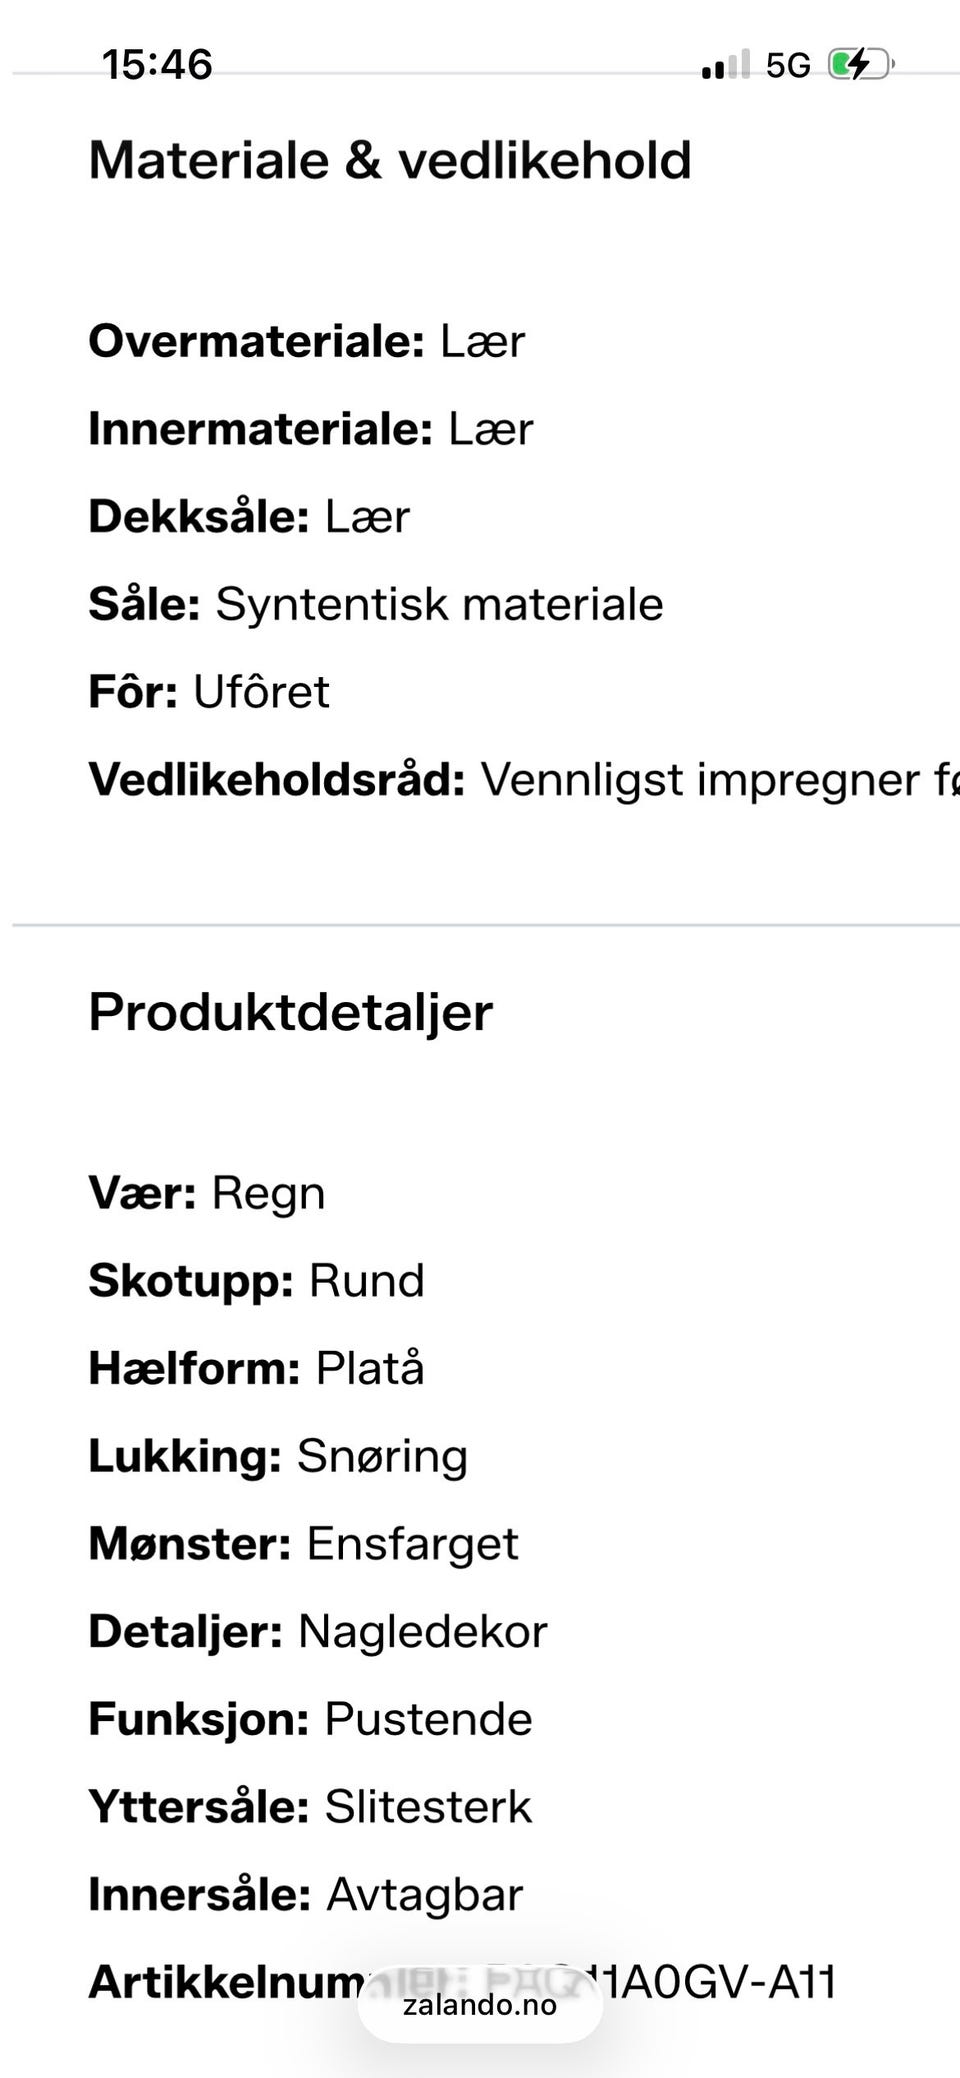Click the Hælform: Platå detail
The width and height of the screenshot is (960, 2078).
[x=256, y=1368]
